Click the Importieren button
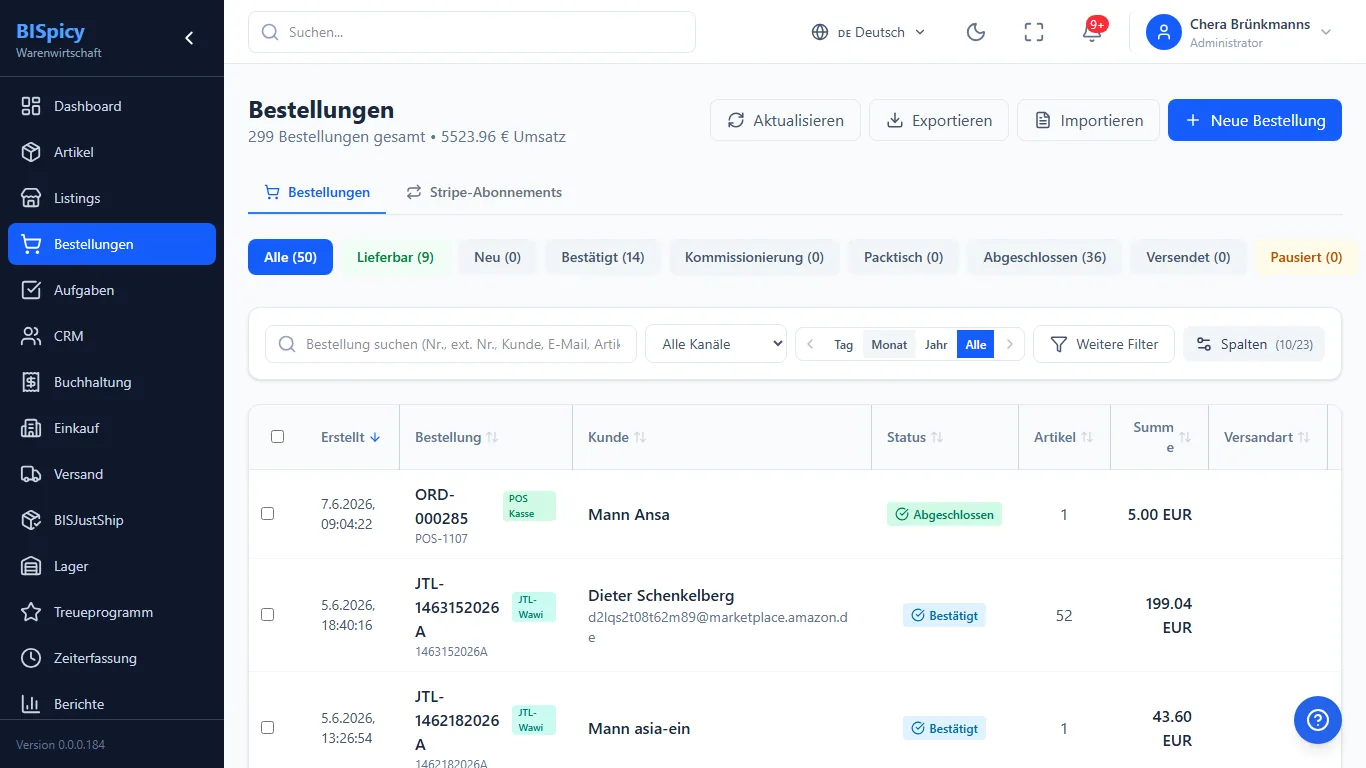 click(1088, 120)
